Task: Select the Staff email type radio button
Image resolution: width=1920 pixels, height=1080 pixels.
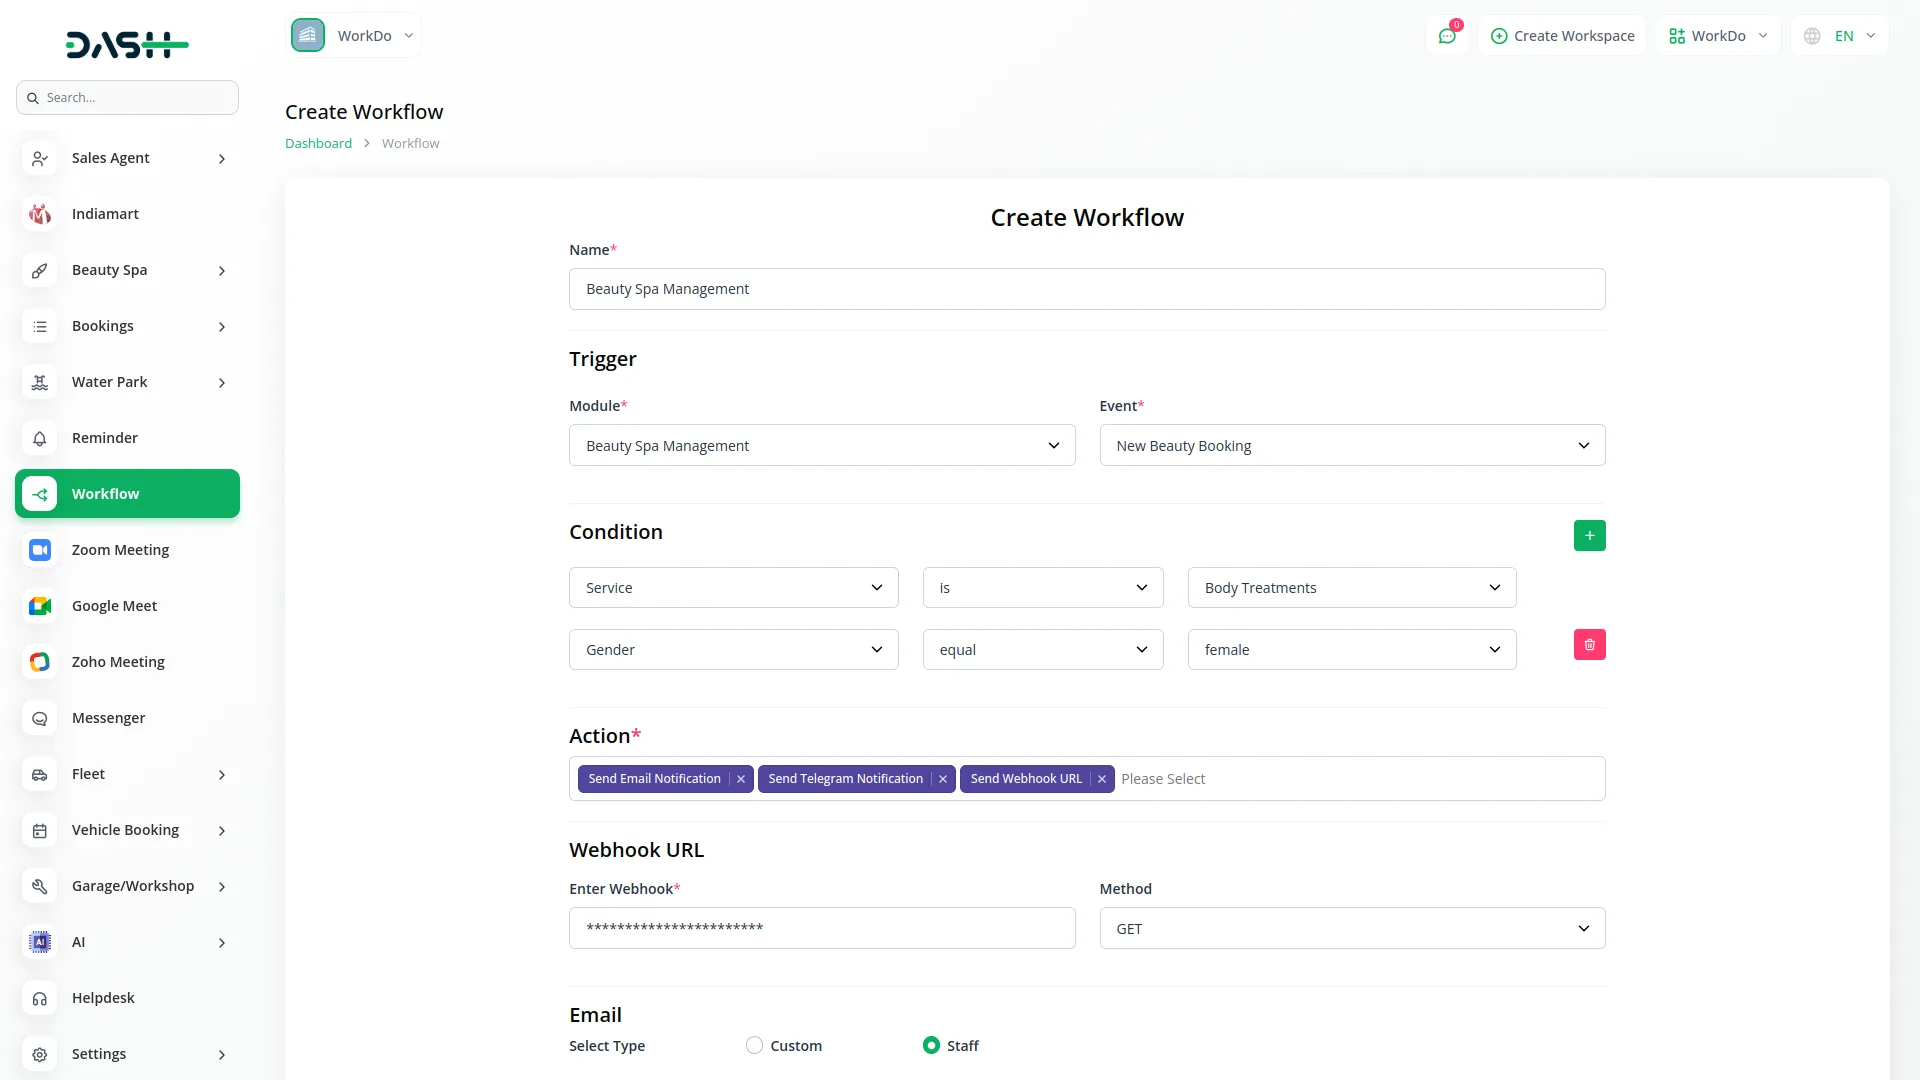Action: [x=930, y=1044]
